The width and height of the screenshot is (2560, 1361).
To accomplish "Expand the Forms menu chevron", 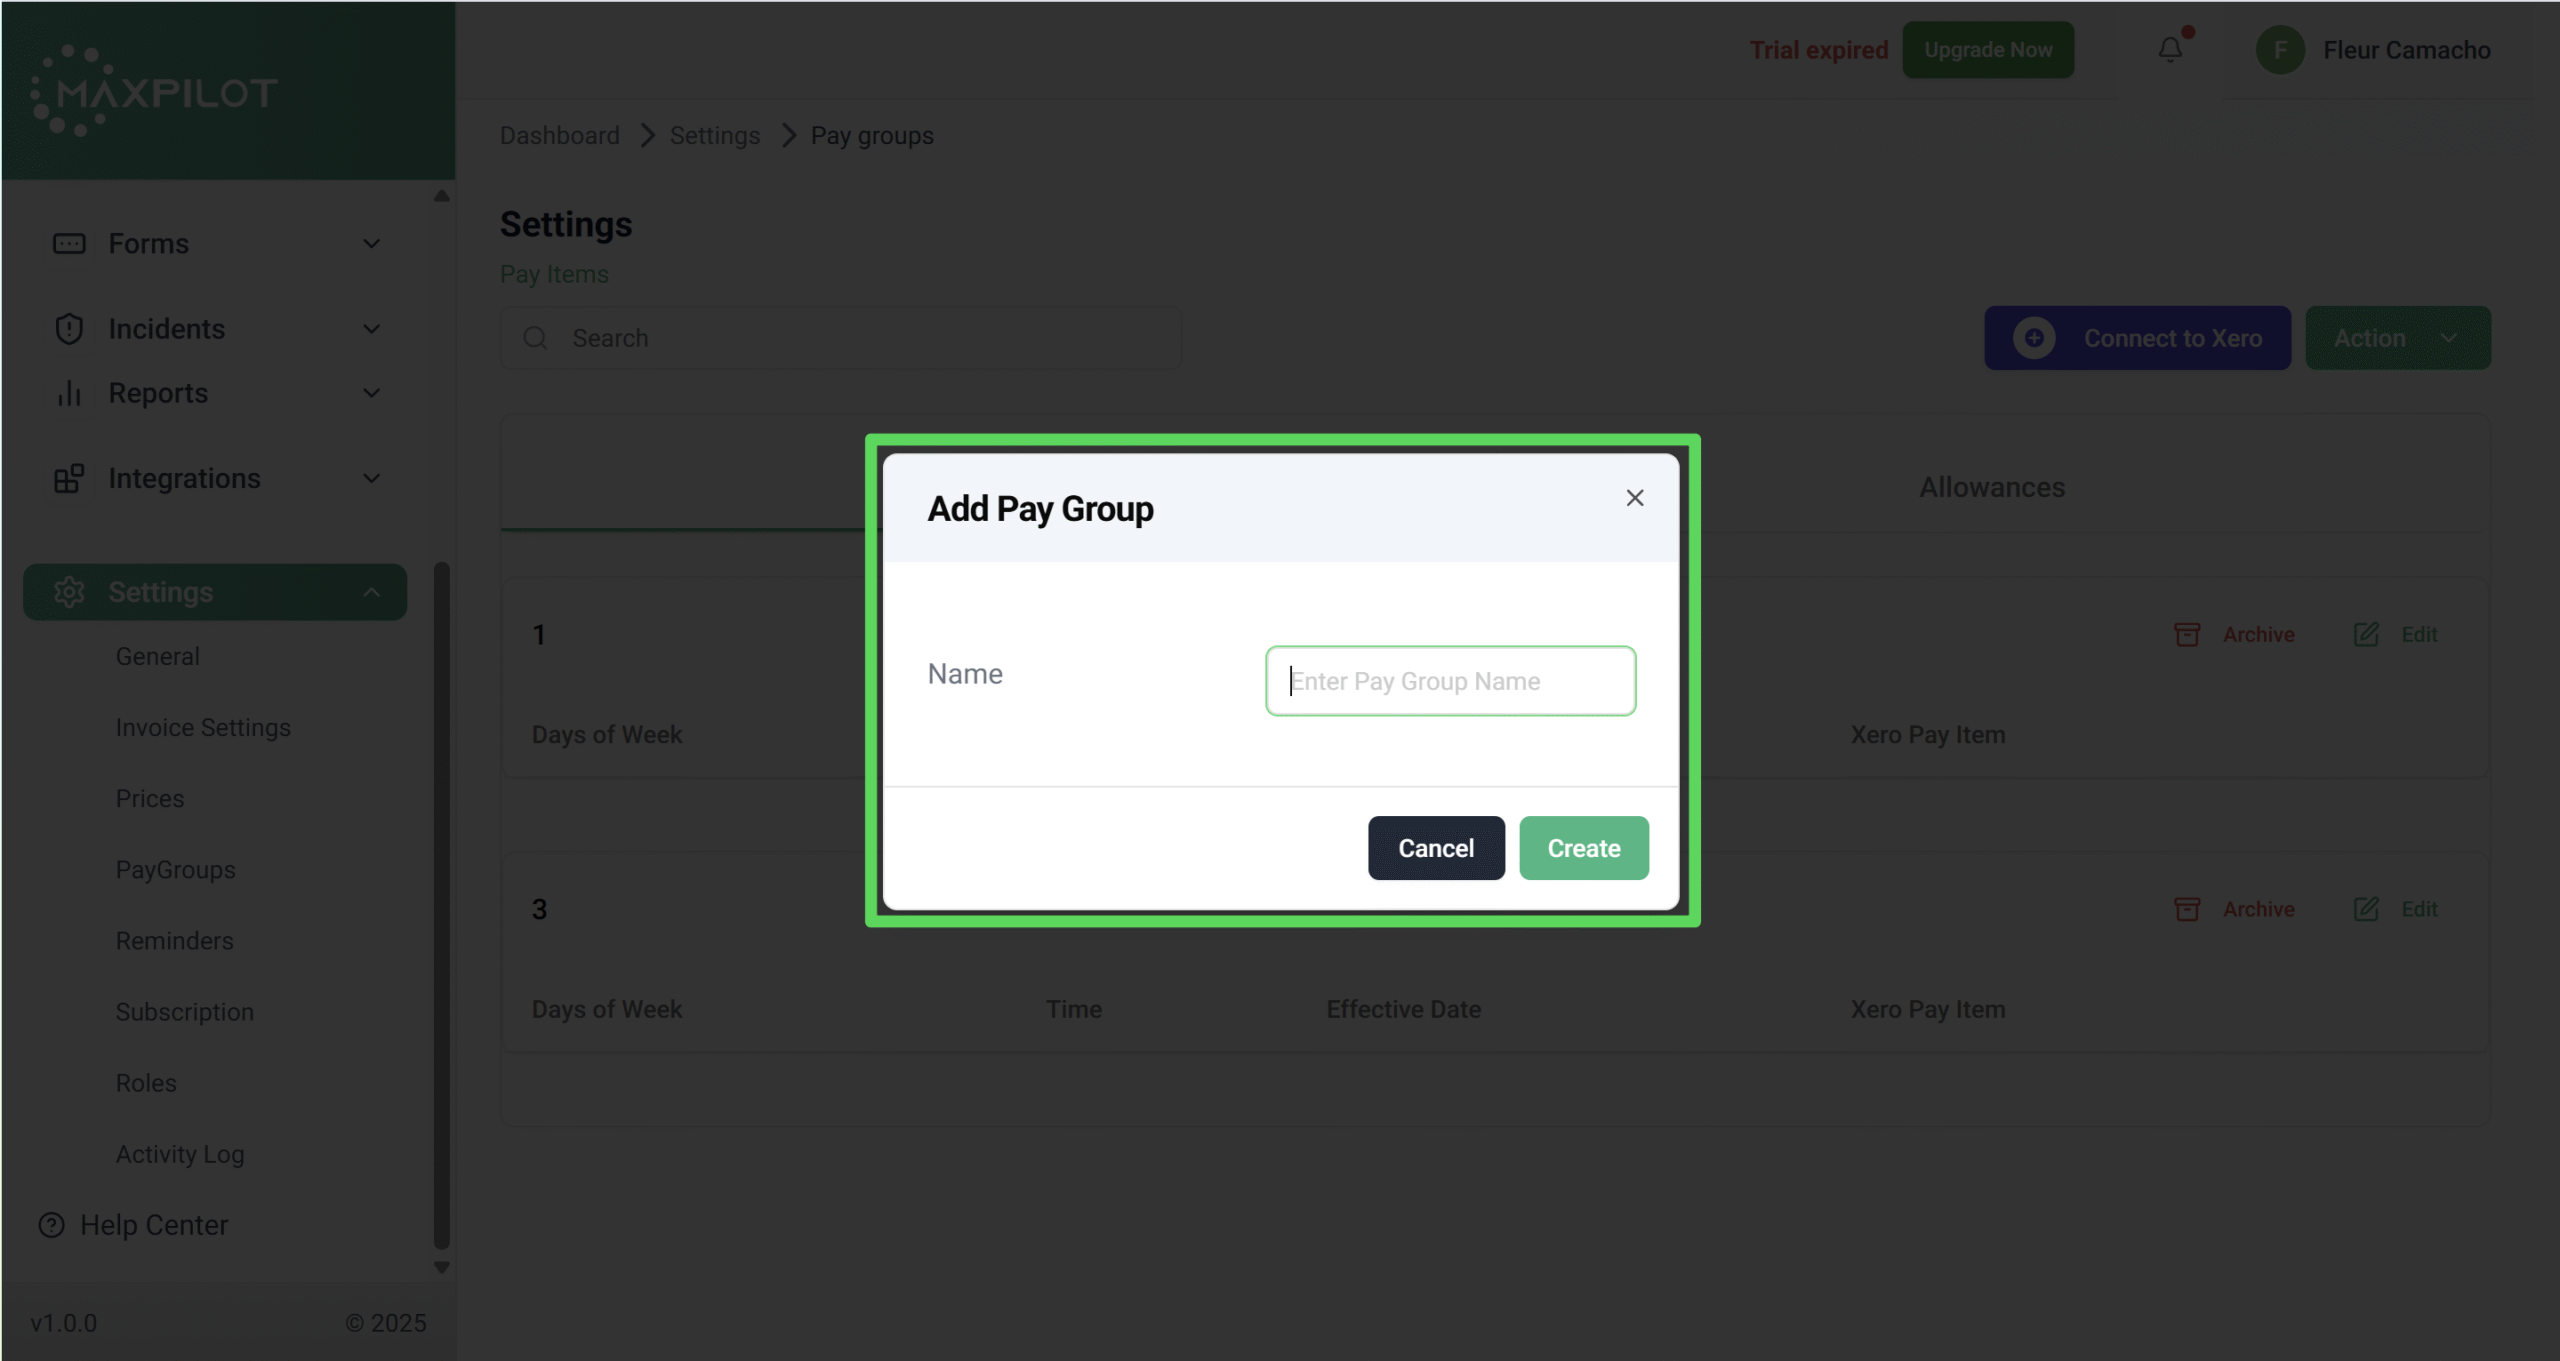I will [371, 244].
